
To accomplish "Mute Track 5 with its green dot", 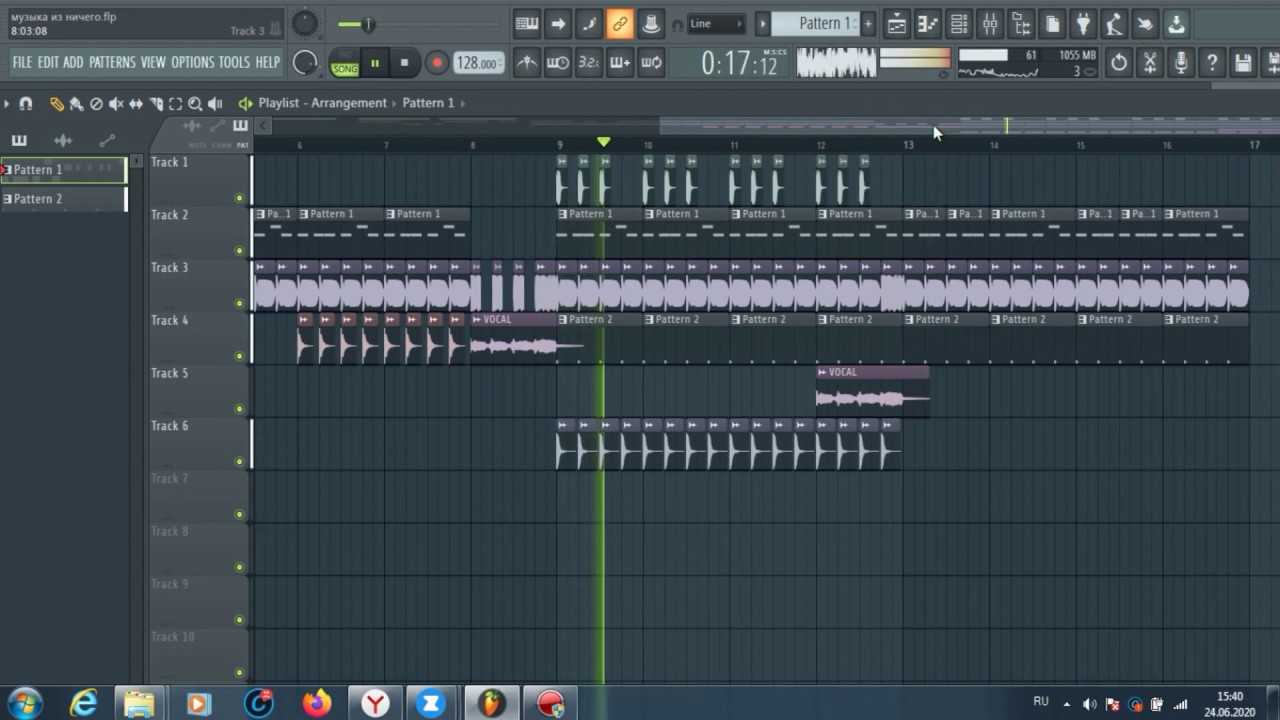I will (239, 409).
